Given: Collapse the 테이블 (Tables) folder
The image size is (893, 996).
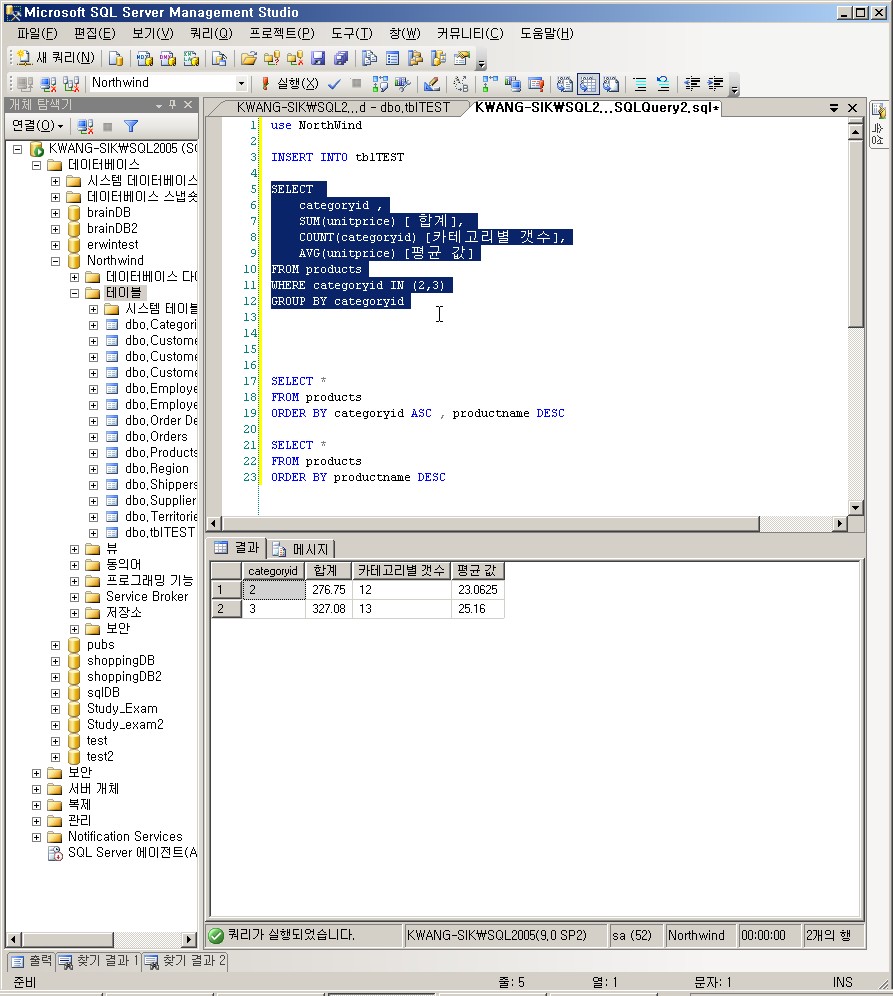Looking at the screenshot, I should click(74, 293).
